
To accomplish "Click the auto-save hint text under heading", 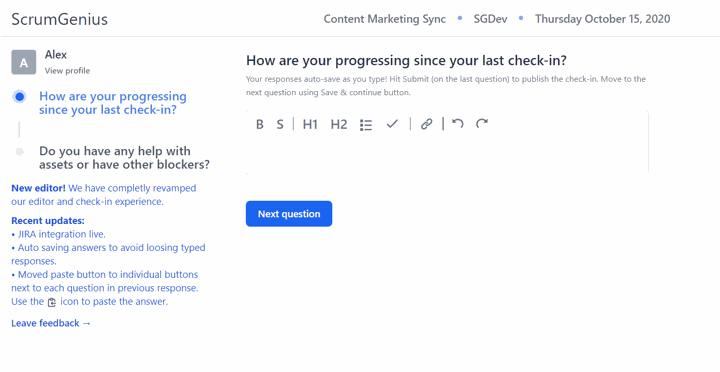I will click(446, 85).
